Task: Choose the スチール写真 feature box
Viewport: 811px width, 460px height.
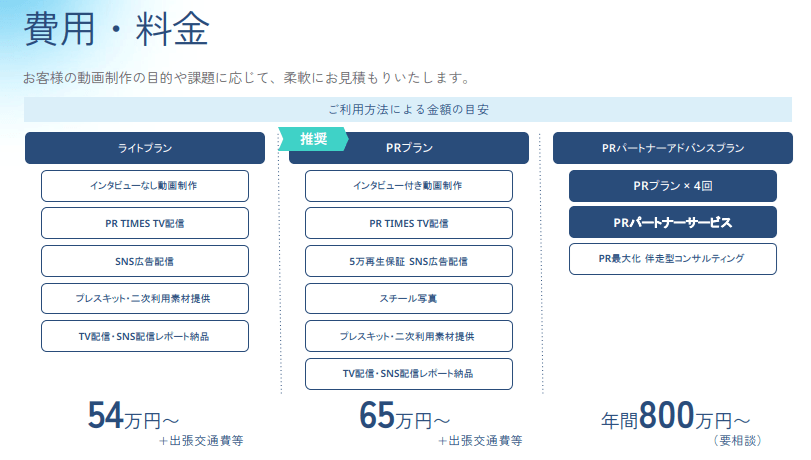Action: [409, 299]
